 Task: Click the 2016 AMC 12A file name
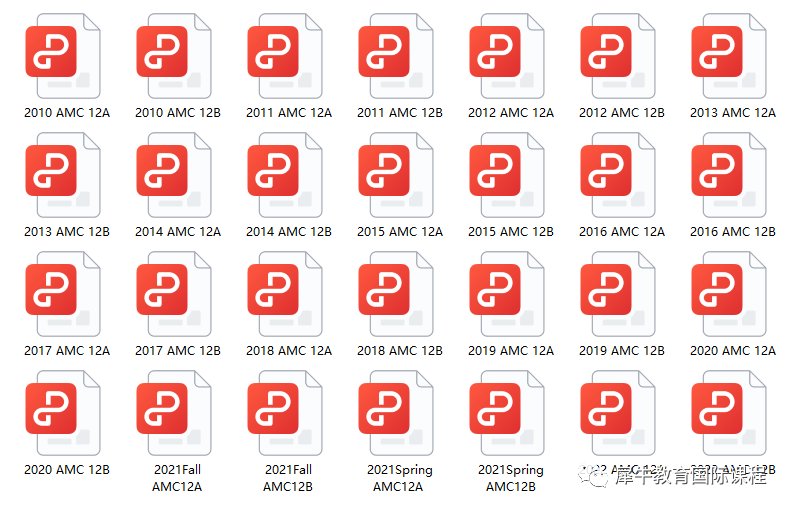click(621, 232)
